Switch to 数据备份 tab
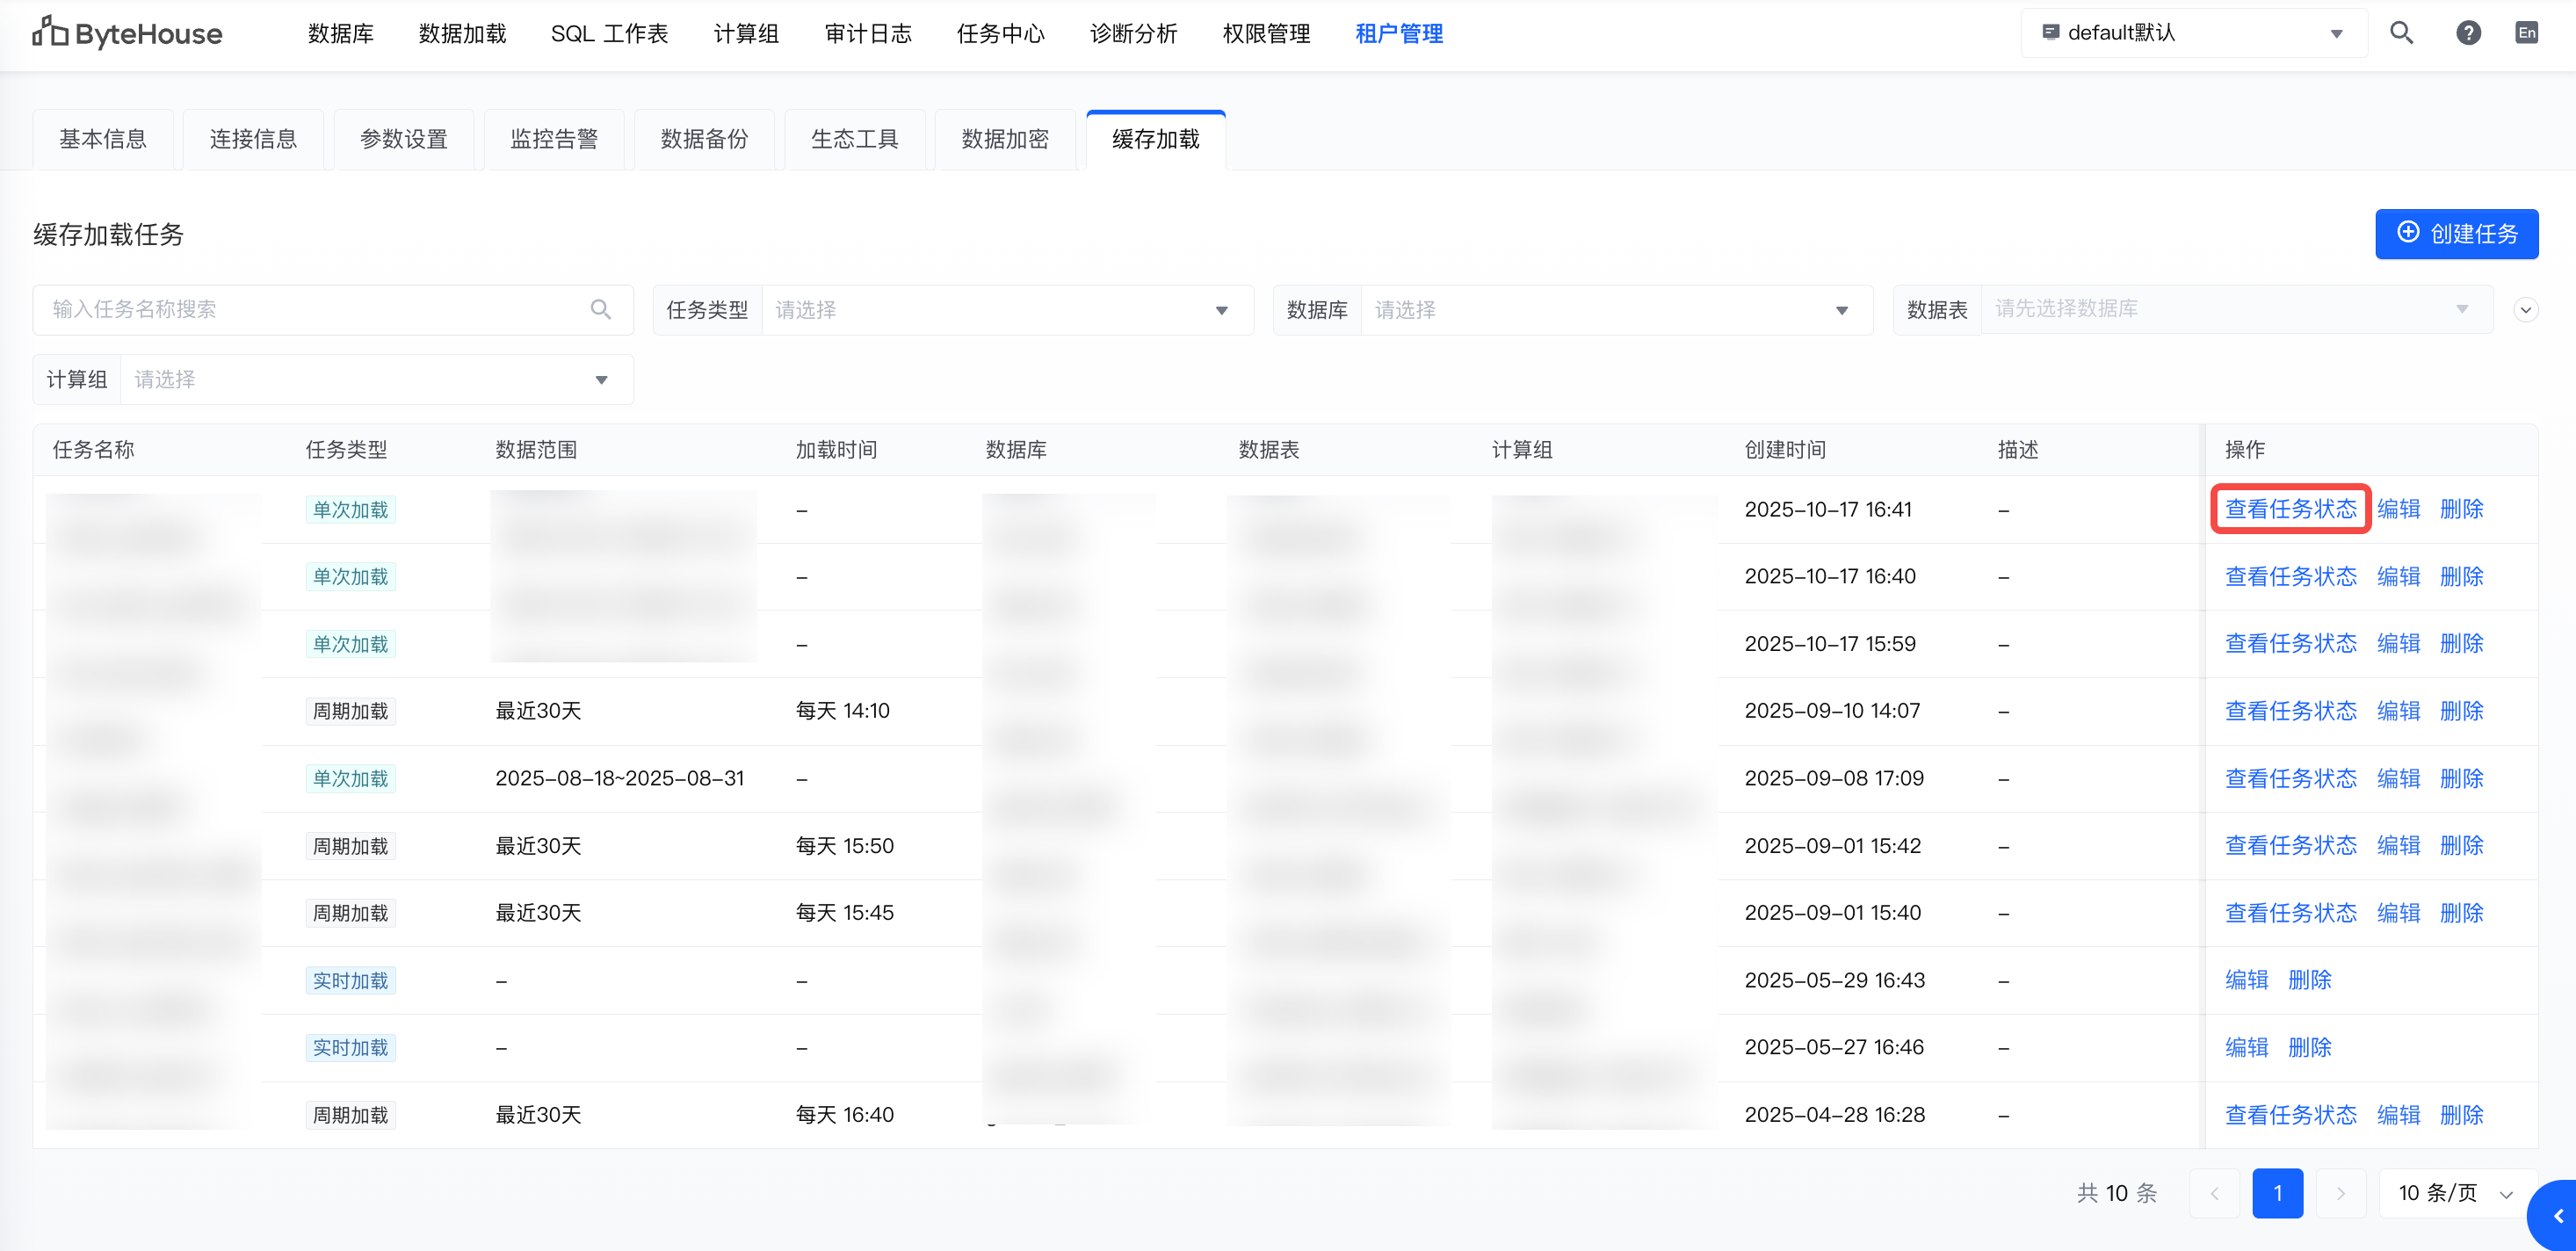 (704, 140)
